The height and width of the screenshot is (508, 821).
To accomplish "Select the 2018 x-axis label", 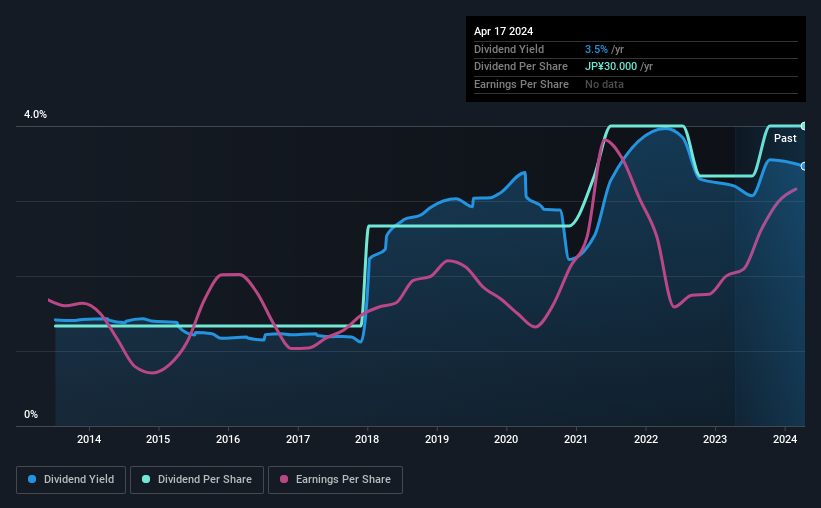I will pyautogui.click(x=367, y=439).
